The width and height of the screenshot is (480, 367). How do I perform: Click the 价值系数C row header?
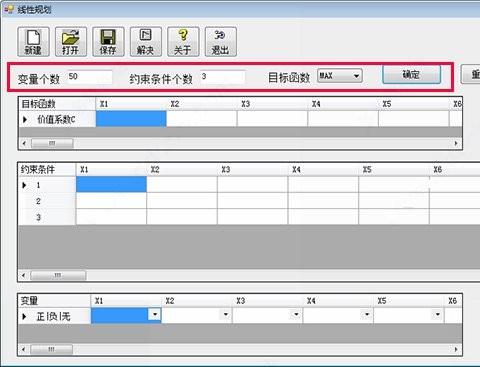[x=57, y=119]
